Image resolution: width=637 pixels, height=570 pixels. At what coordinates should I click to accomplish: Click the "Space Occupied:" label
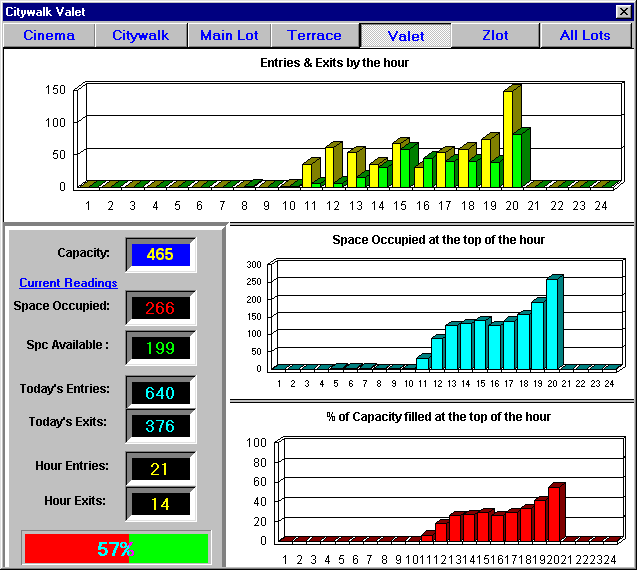(61, 306)
